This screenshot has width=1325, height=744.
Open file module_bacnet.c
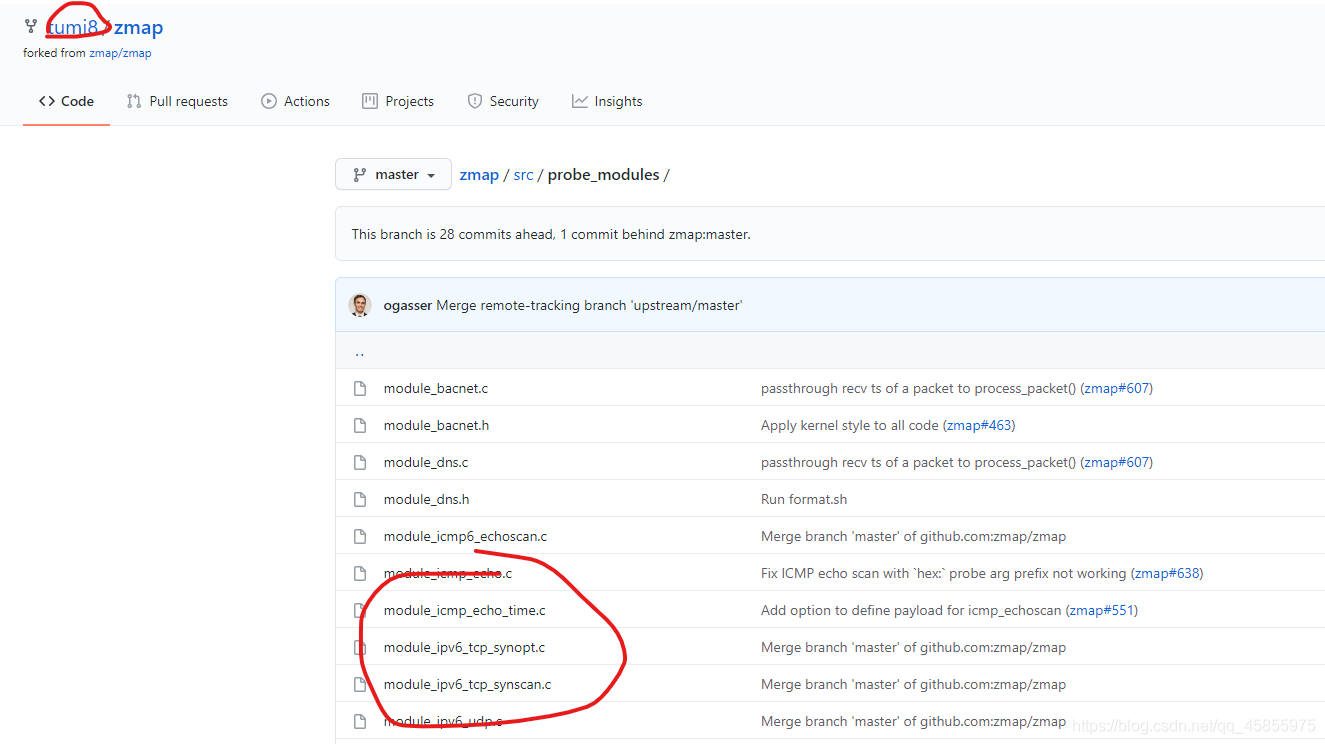(x=436, y=388)
